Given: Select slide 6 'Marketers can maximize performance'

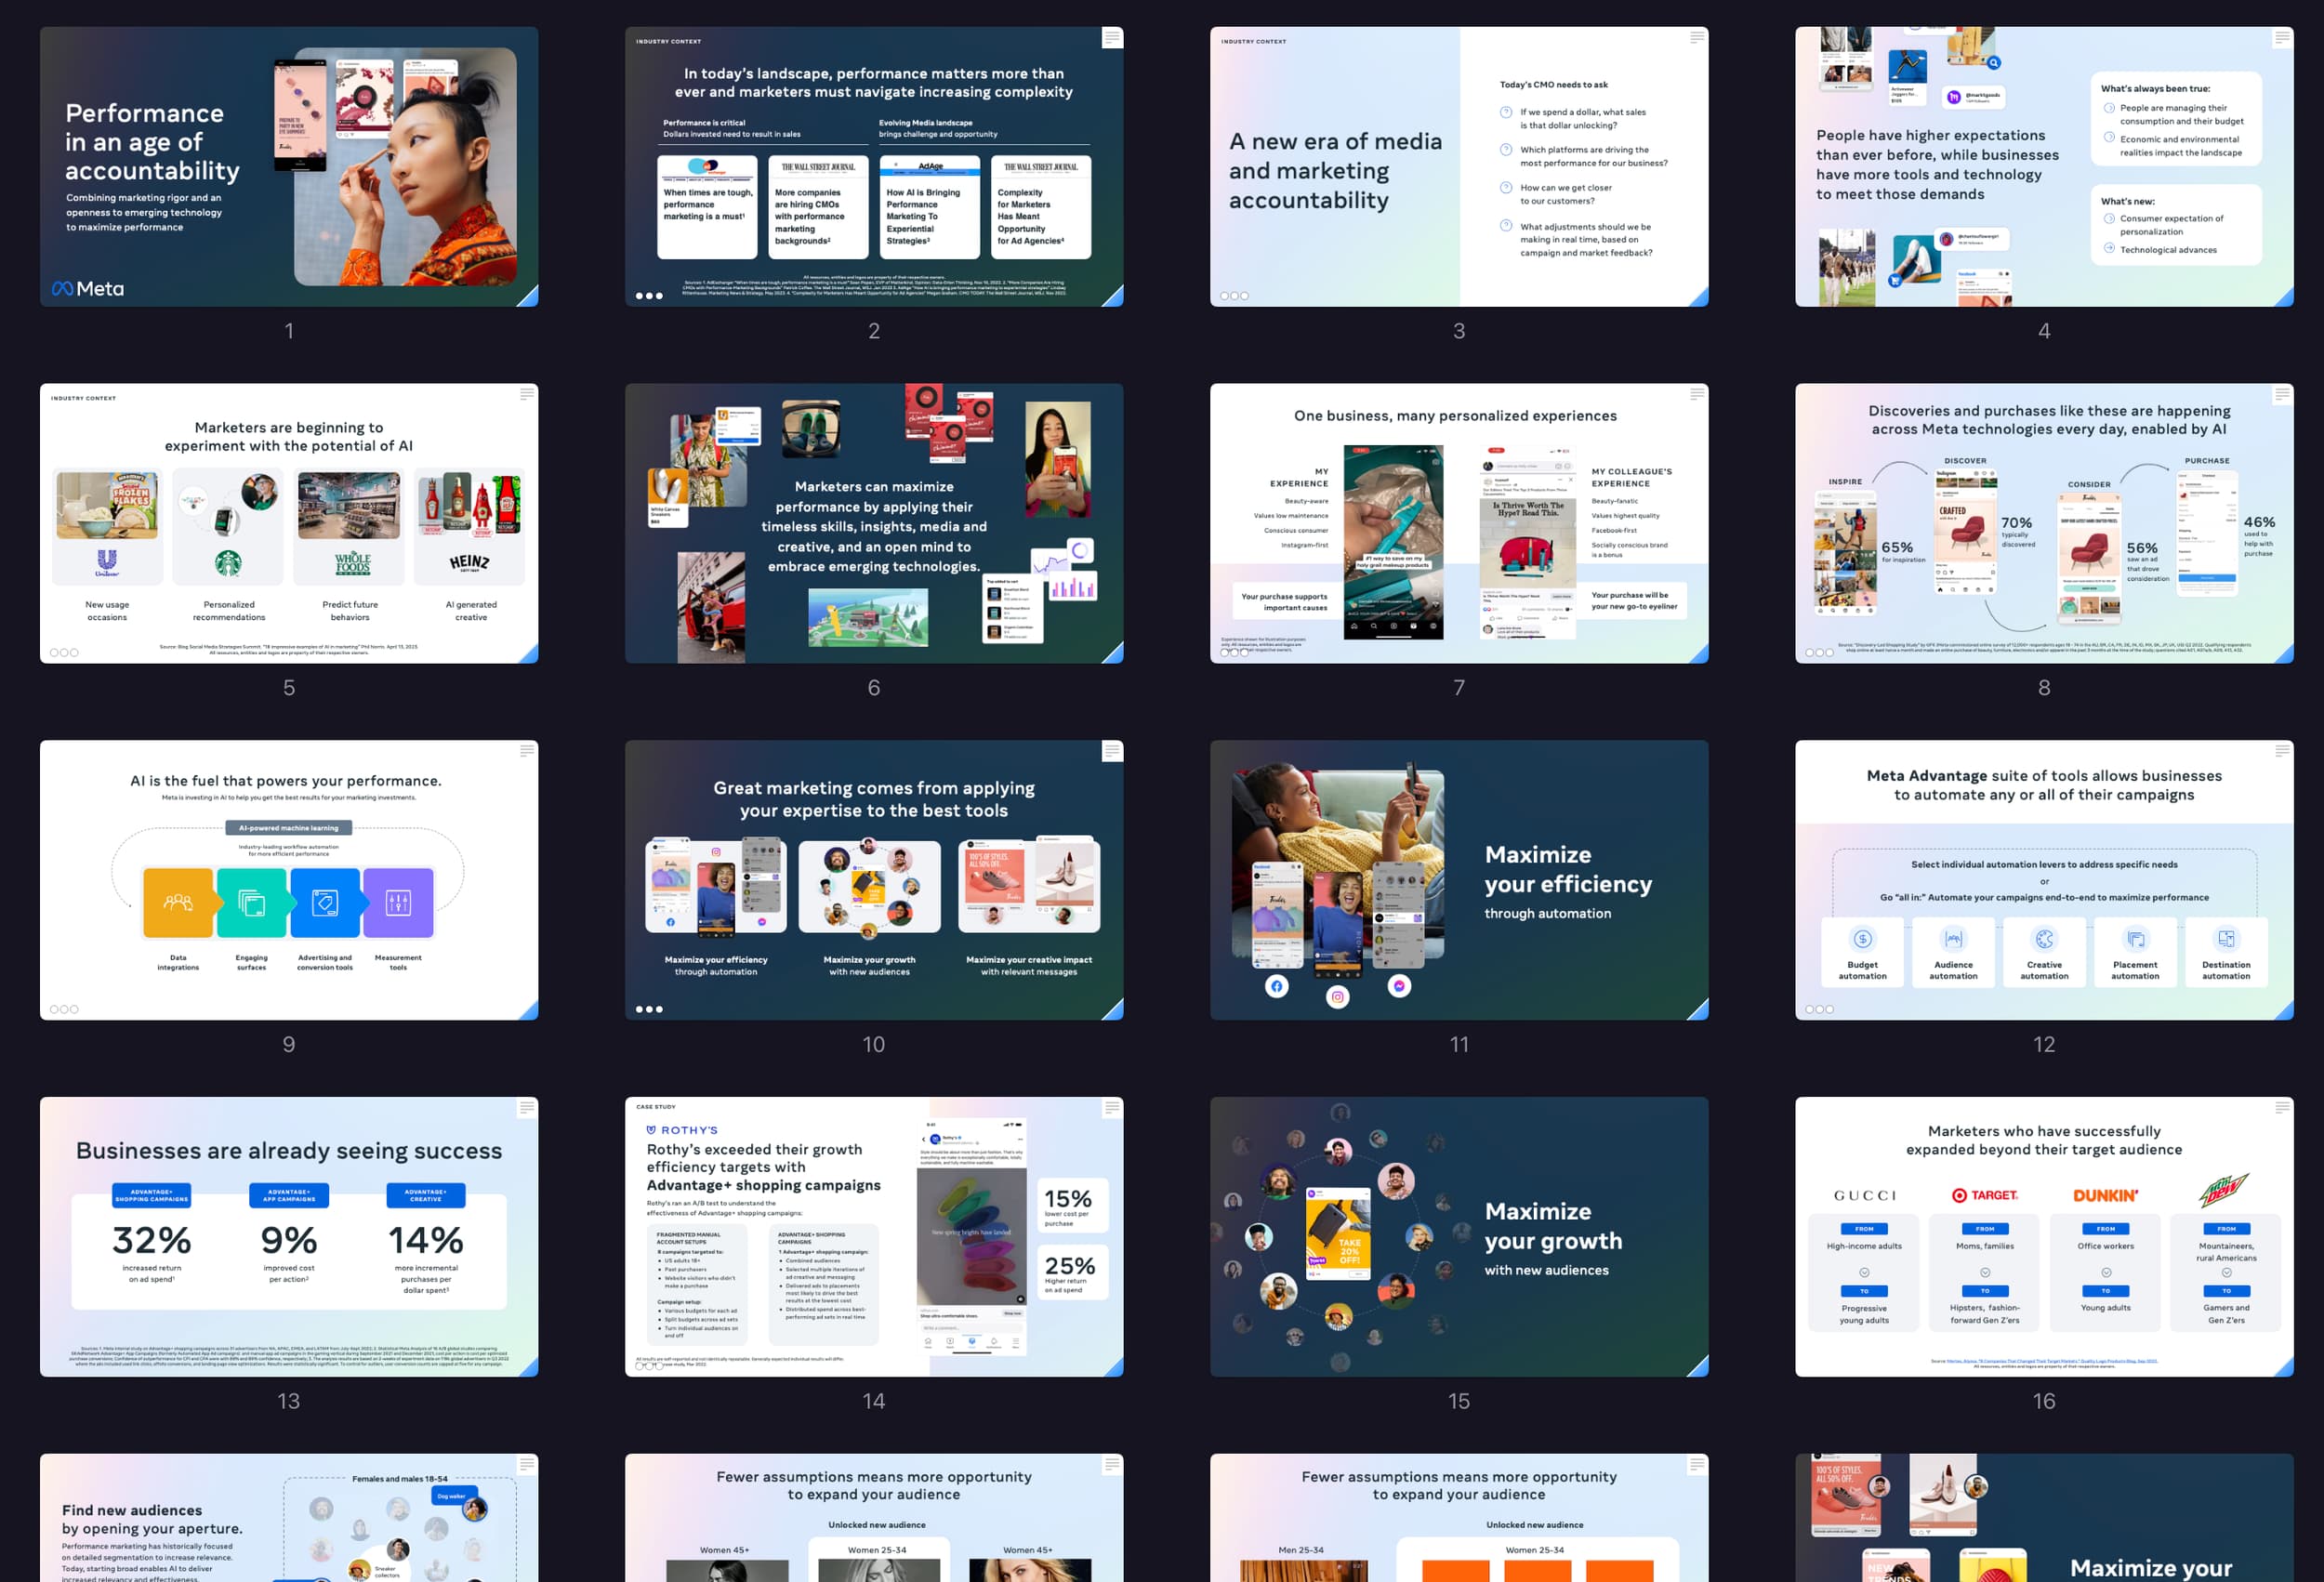Looking at the screenshot, I should (873, 523).
